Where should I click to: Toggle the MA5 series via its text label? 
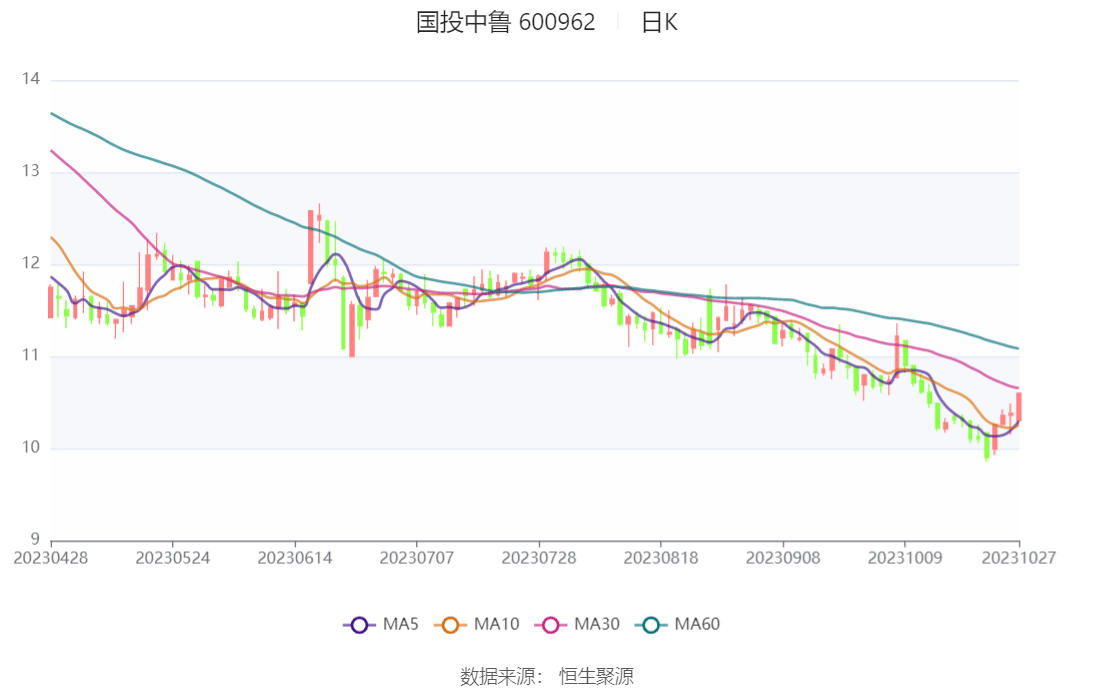[x=400, y=625]
